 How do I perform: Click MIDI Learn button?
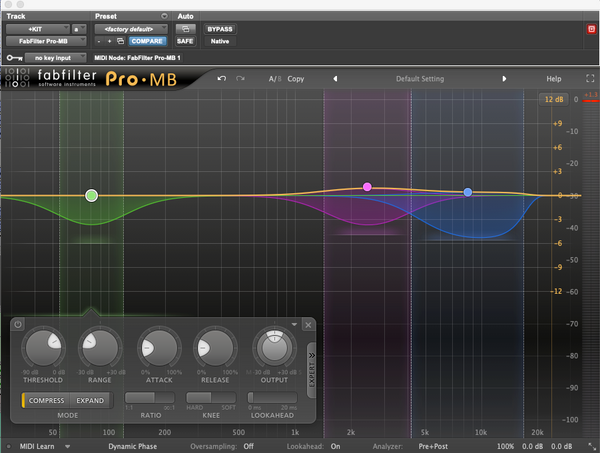(37, 446)
